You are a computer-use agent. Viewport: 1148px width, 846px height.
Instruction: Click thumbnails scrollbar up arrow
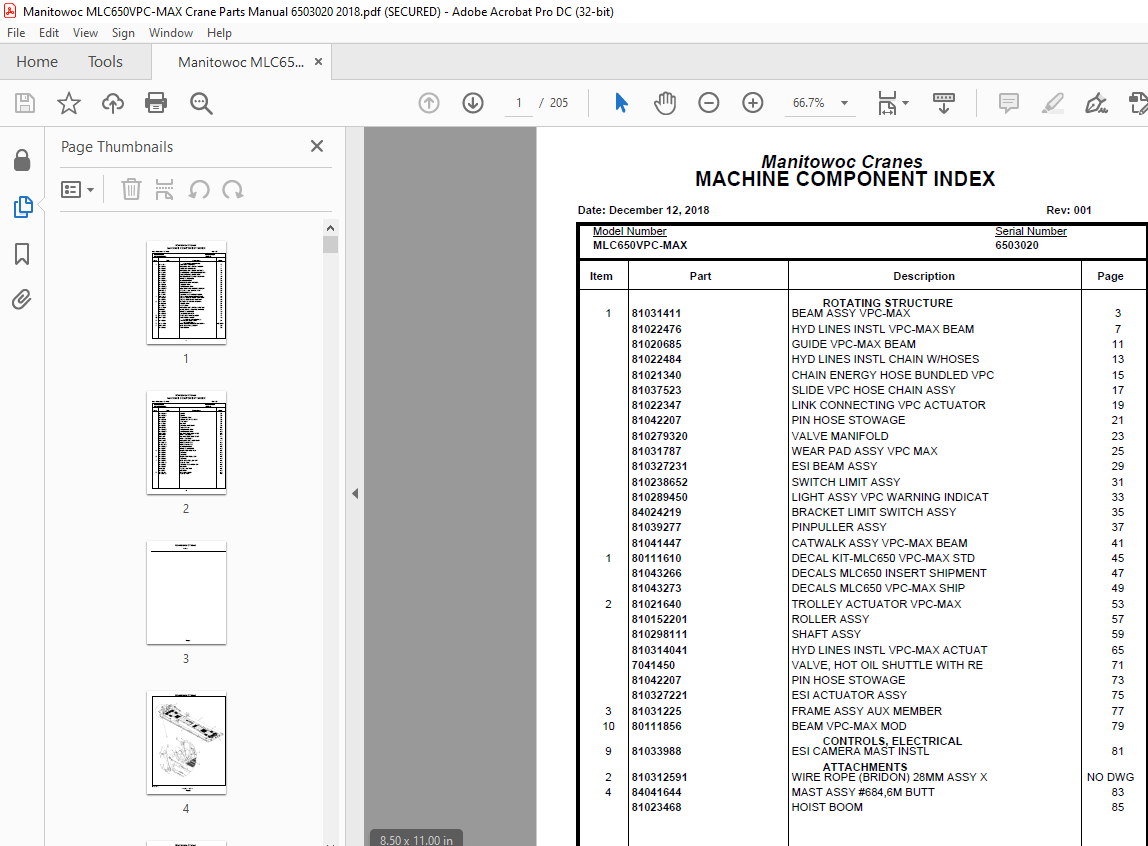(330, 228)
